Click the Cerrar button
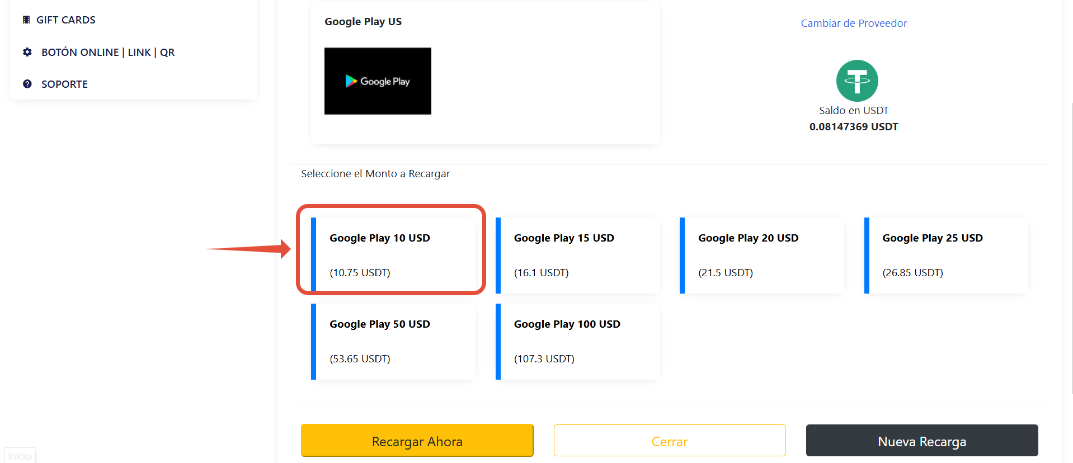1073x463 pixels. click(669, 441)
